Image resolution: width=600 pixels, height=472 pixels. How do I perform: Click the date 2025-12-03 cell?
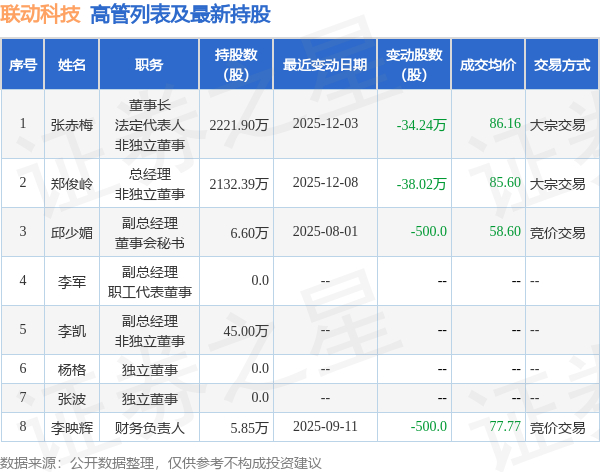(x=325, y=123)
